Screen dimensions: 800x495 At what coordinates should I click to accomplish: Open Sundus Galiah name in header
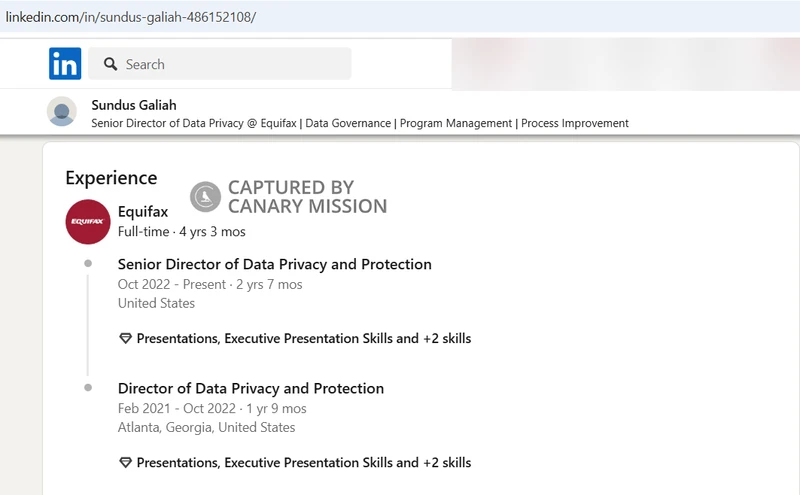(133, 105)
